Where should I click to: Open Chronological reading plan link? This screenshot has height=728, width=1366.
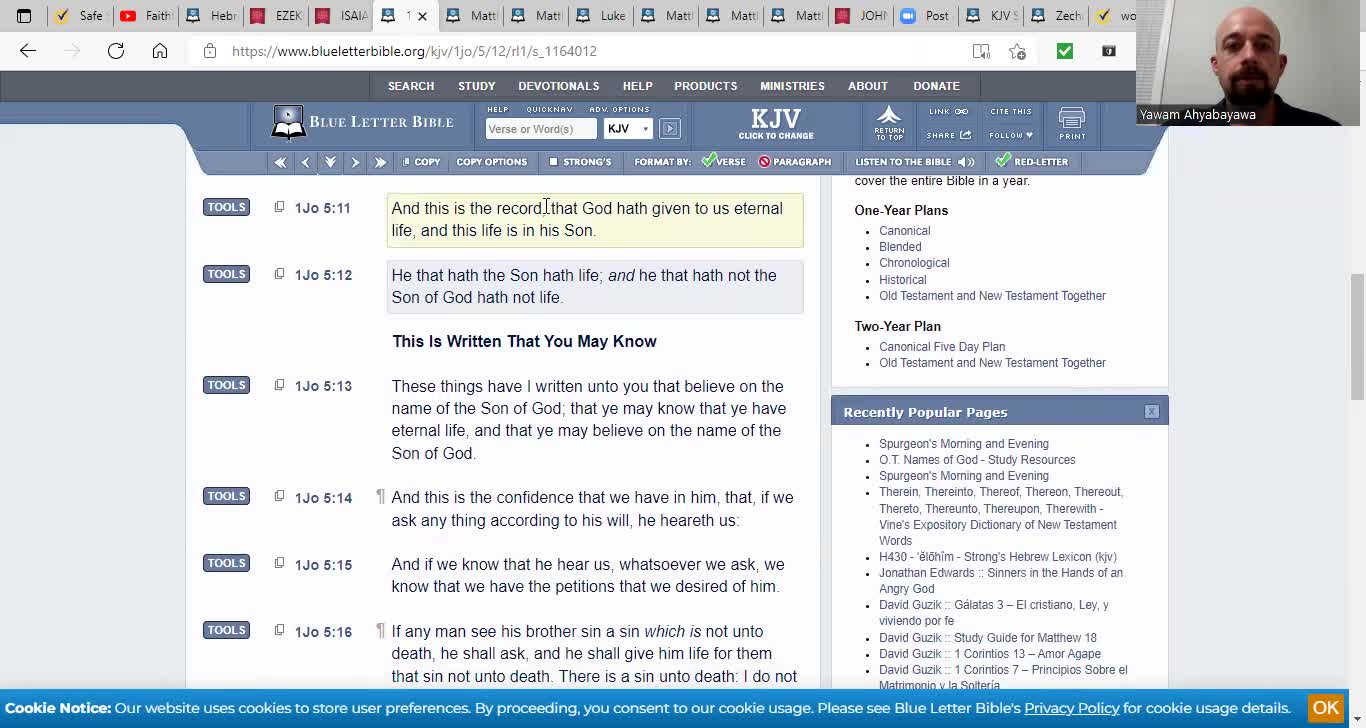(914, 263)
